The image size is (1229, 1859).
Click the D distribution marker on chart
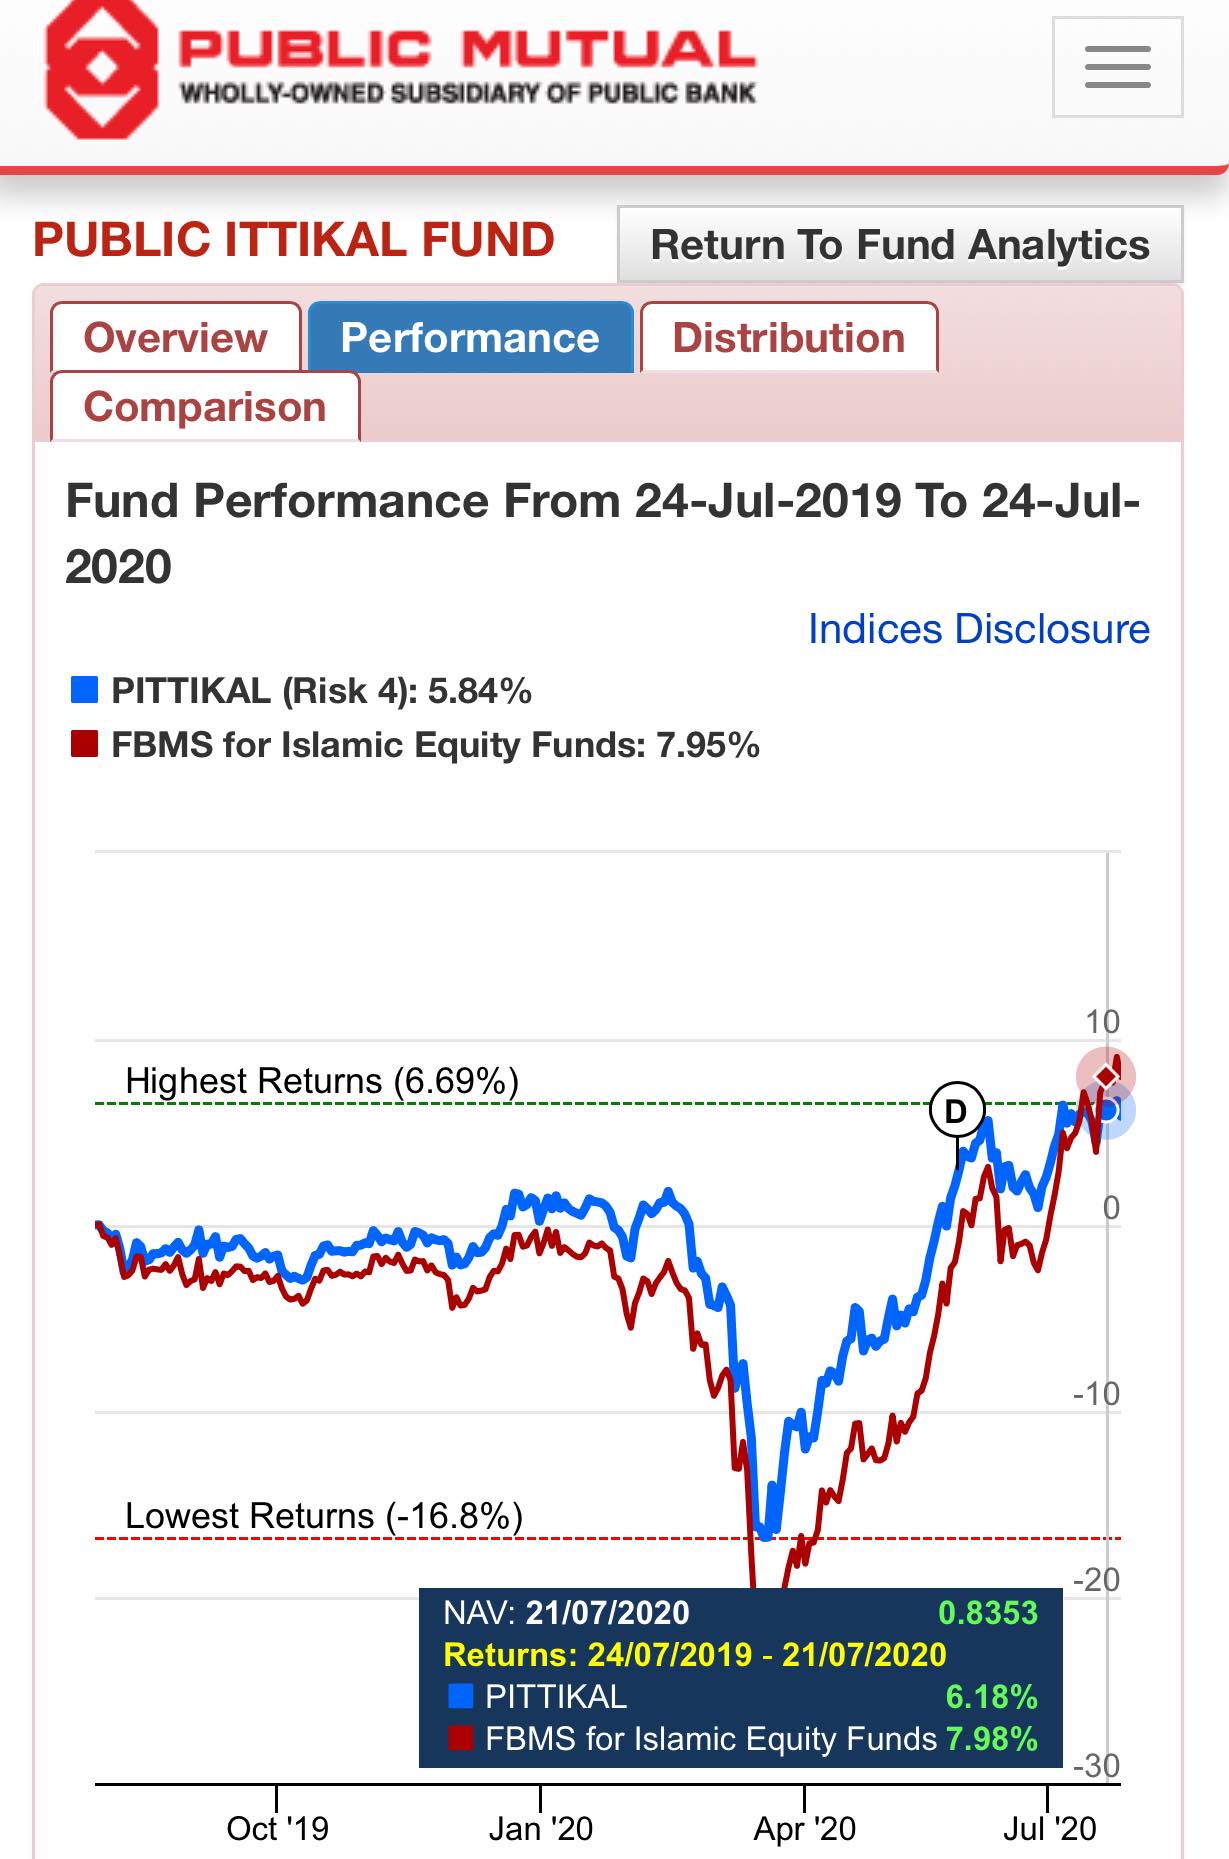(957, 1111)
